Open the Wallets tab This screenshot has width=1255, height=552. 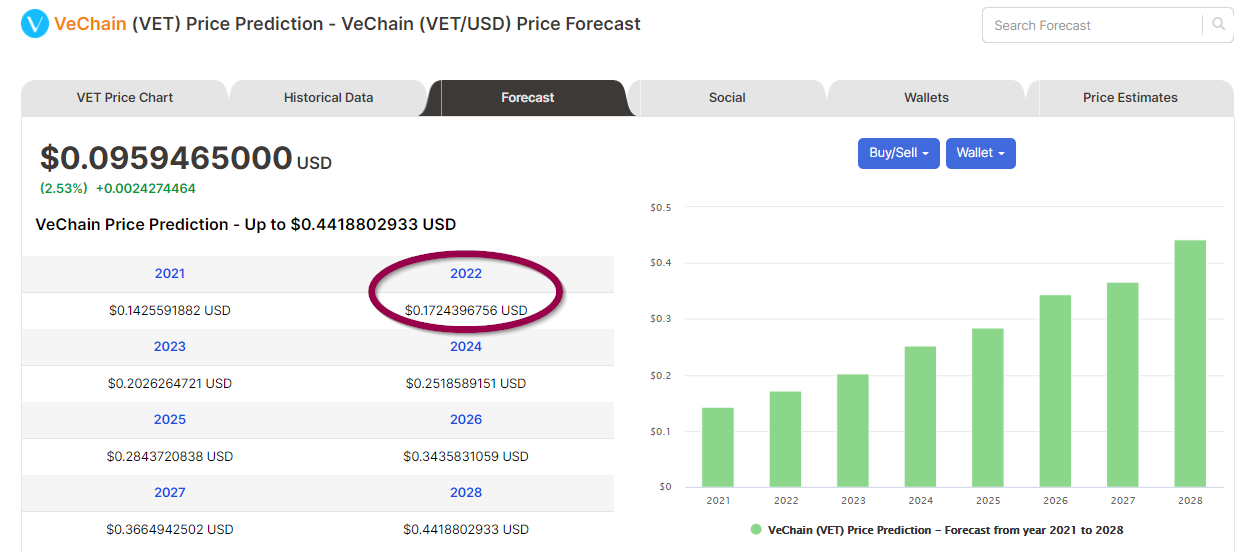click(926, 98)
